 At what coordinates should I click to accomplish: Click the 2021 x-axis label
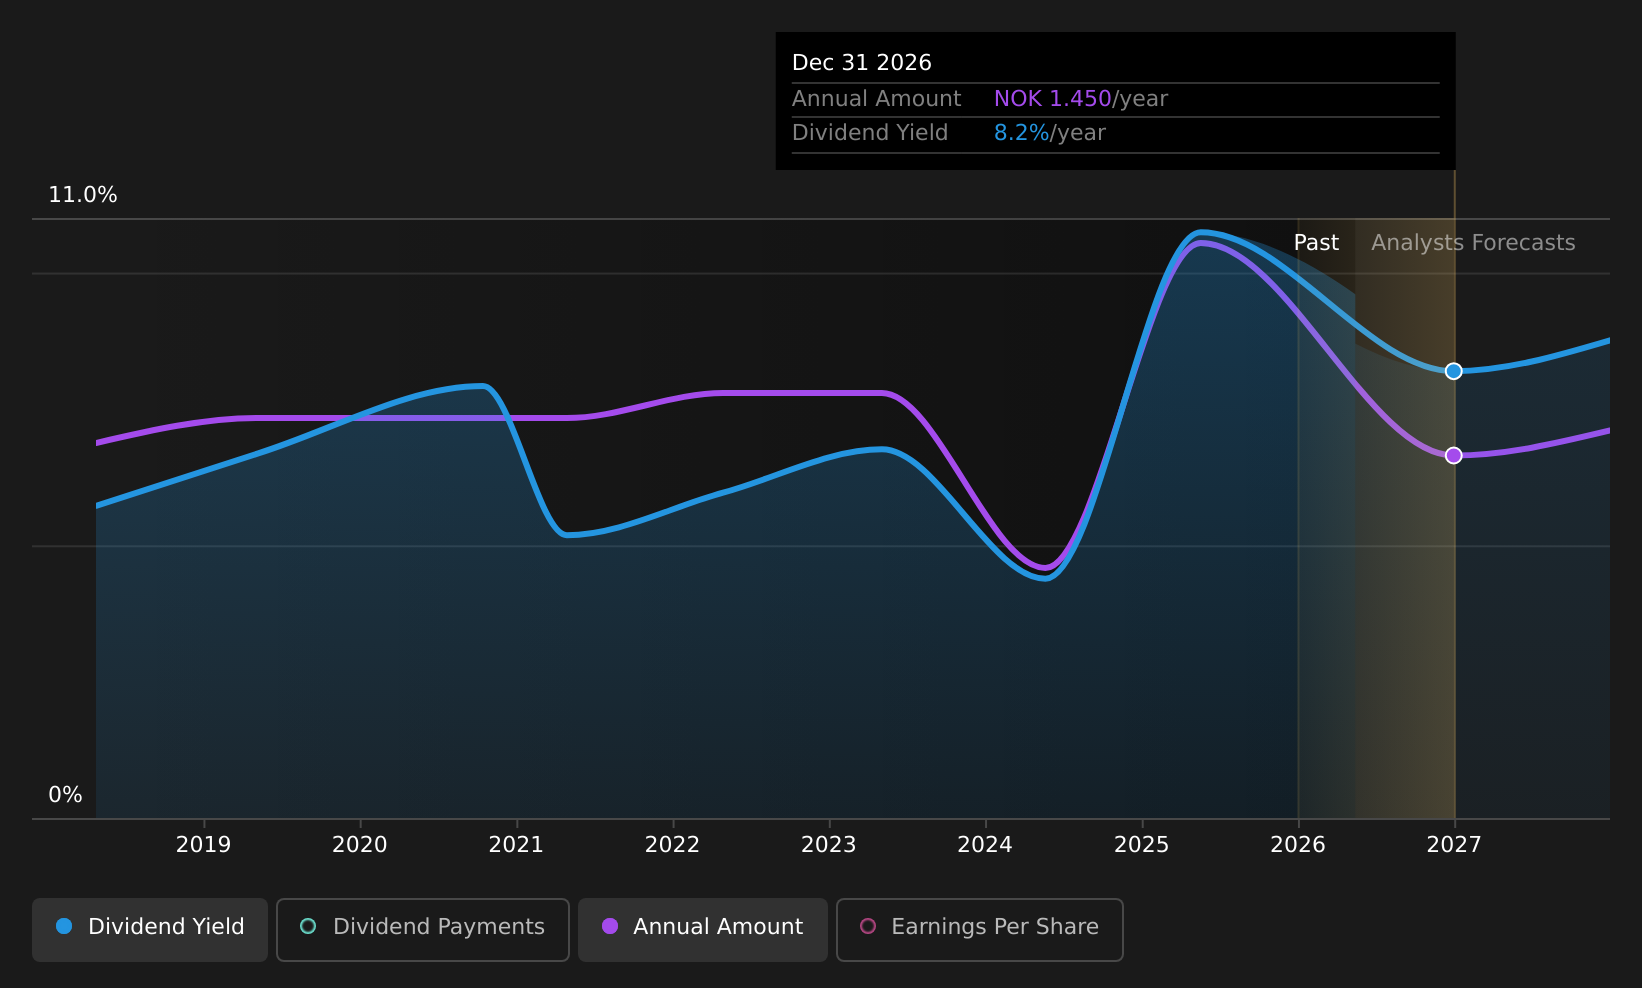pyautogui.click(x=516, y=845)
